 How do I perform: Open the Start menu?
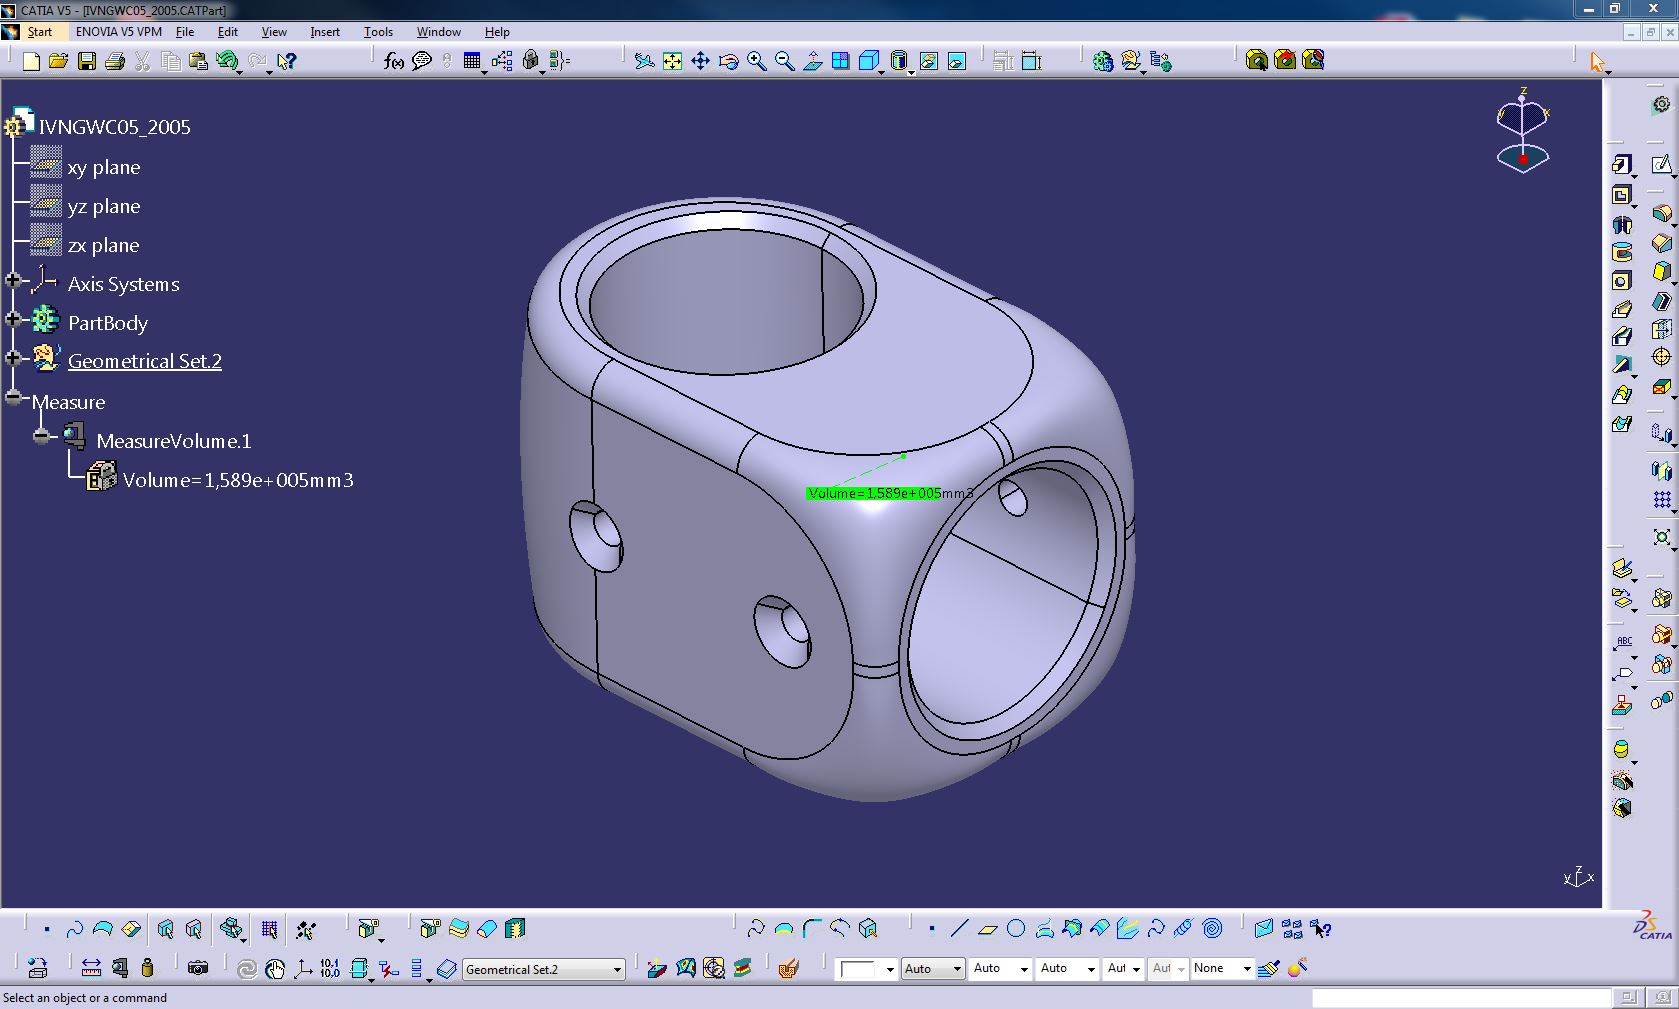pos(39,32)
